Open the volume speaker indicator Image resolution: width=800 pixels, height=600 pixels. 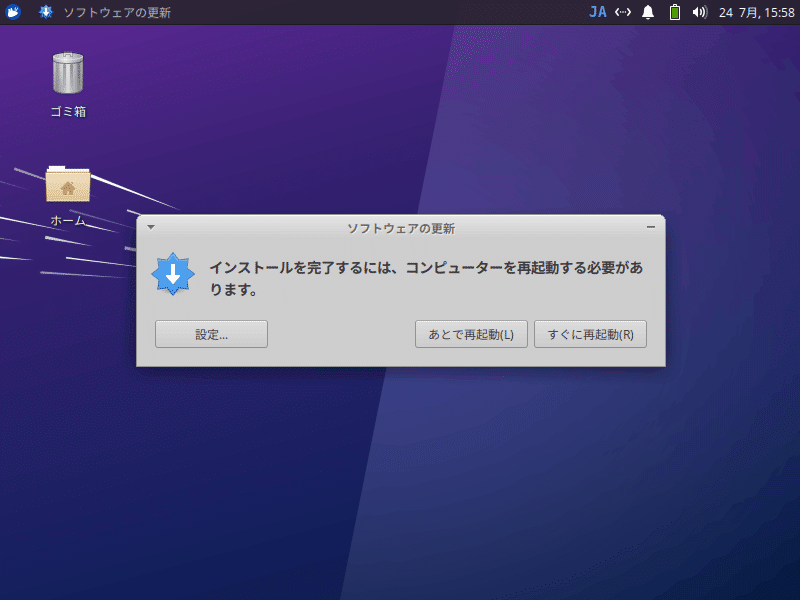699,12
